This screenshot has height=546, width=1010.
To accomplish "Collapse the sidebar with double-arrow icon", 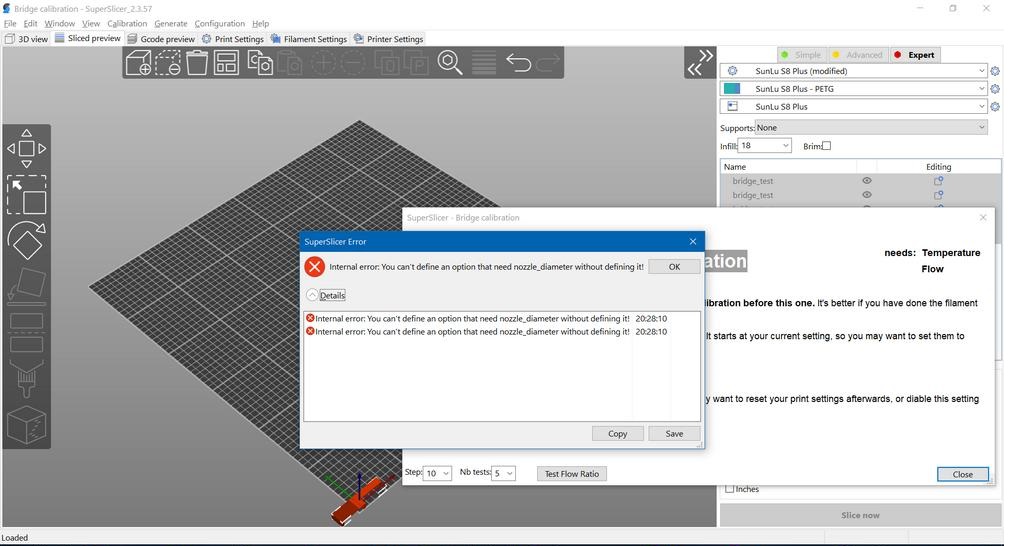I will pos(700,62).
